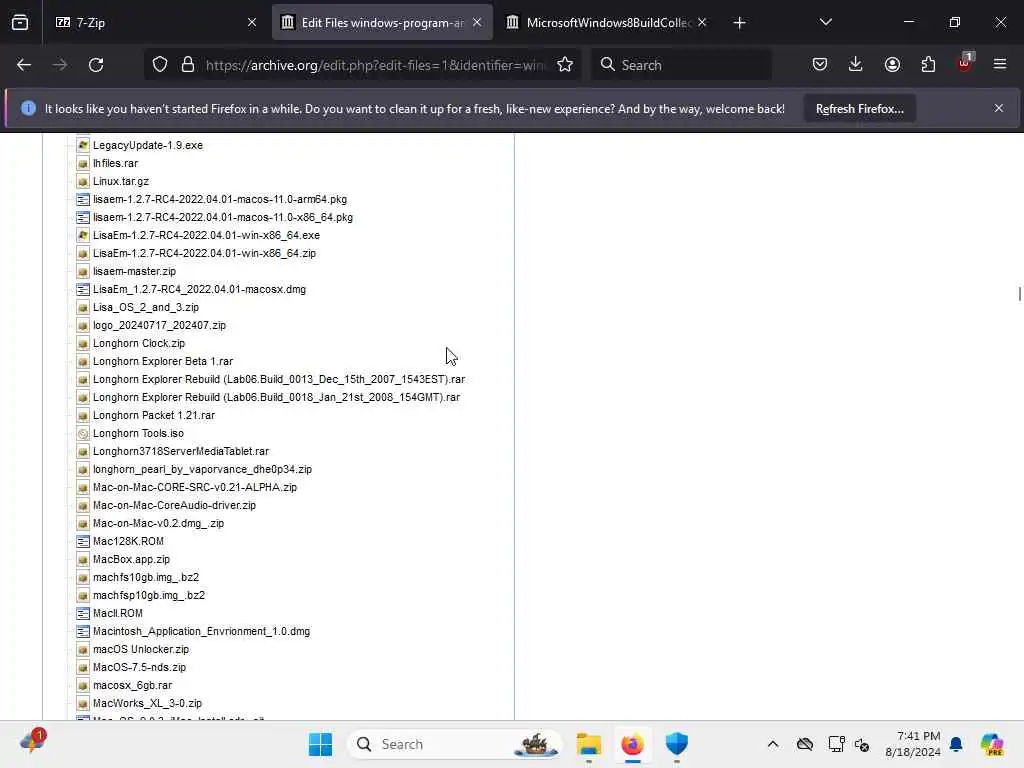Click icon beside LegacyUpdate-1.9.exe
Viewport: 1024px width, 768px height.
(x=83, y=145)
